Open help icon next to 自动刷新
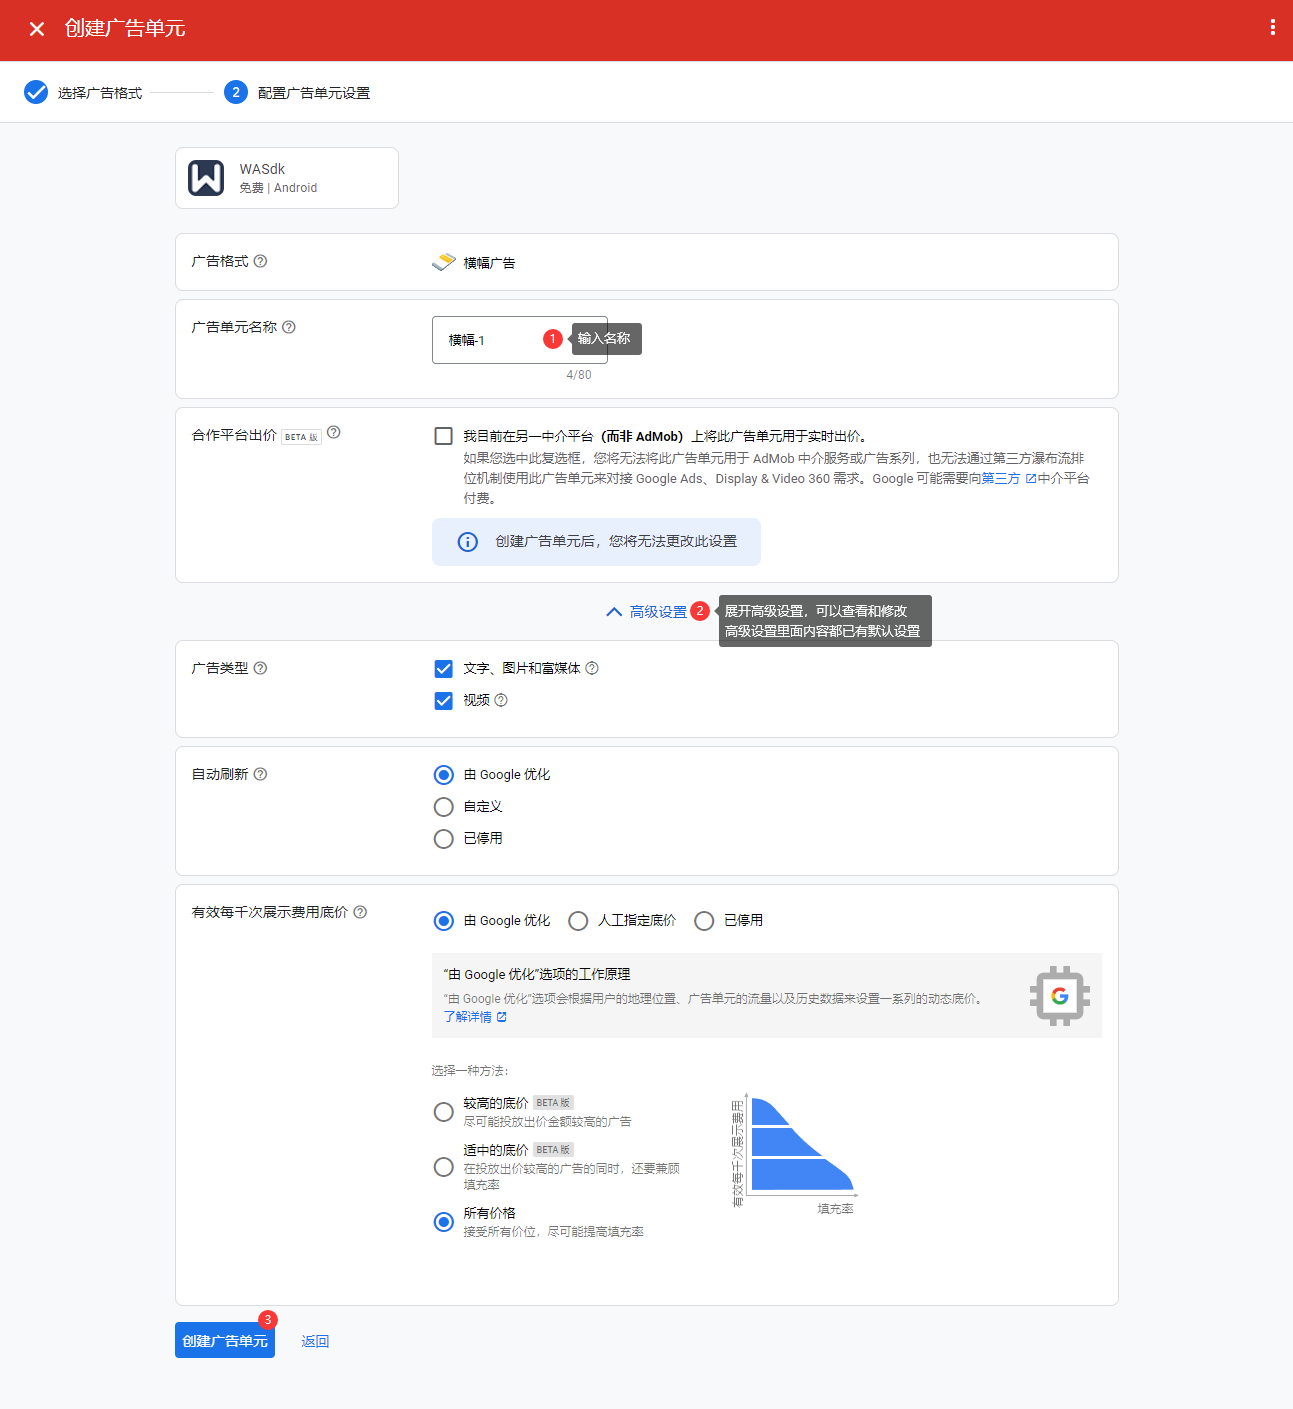This screenshot has height=1409, width=1293. pyautogui.click(x=260, y=774)
